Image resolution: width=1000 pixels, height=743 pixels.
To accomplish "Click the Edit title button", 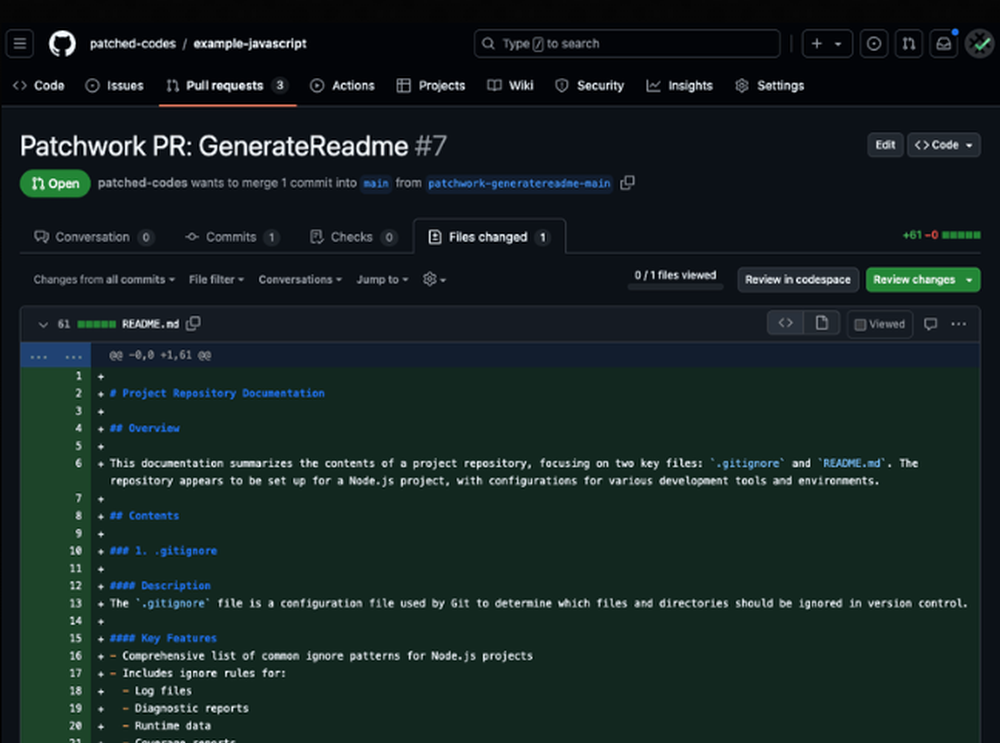I will pyautogui.click(x=885, y=145).
